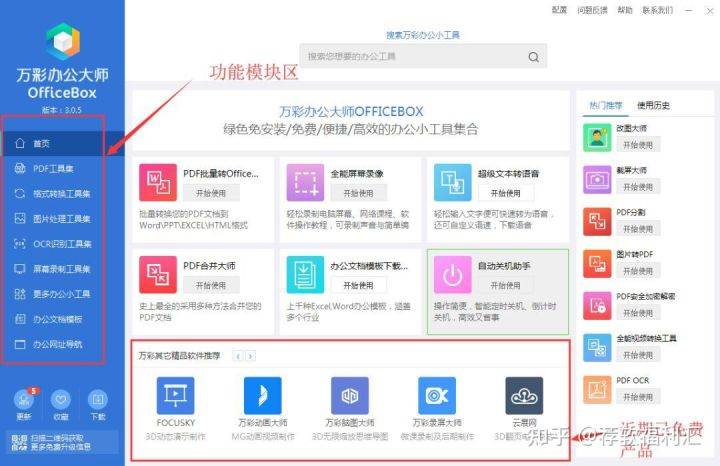Start using 全能屏幕录像 tool
The width and height of the screenshot is (720, 466).
(x=358, y=193)
